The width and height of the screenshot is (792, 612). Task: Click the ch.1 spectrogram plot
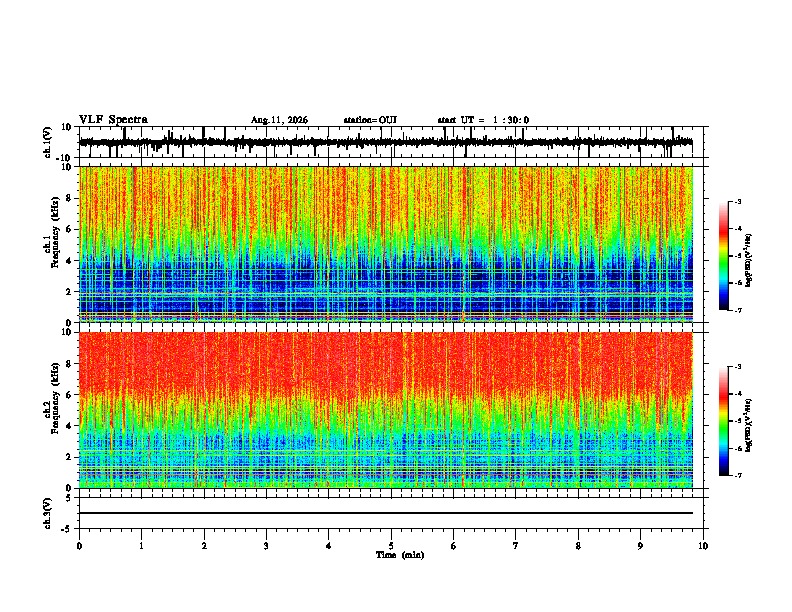tap(386, 244)
